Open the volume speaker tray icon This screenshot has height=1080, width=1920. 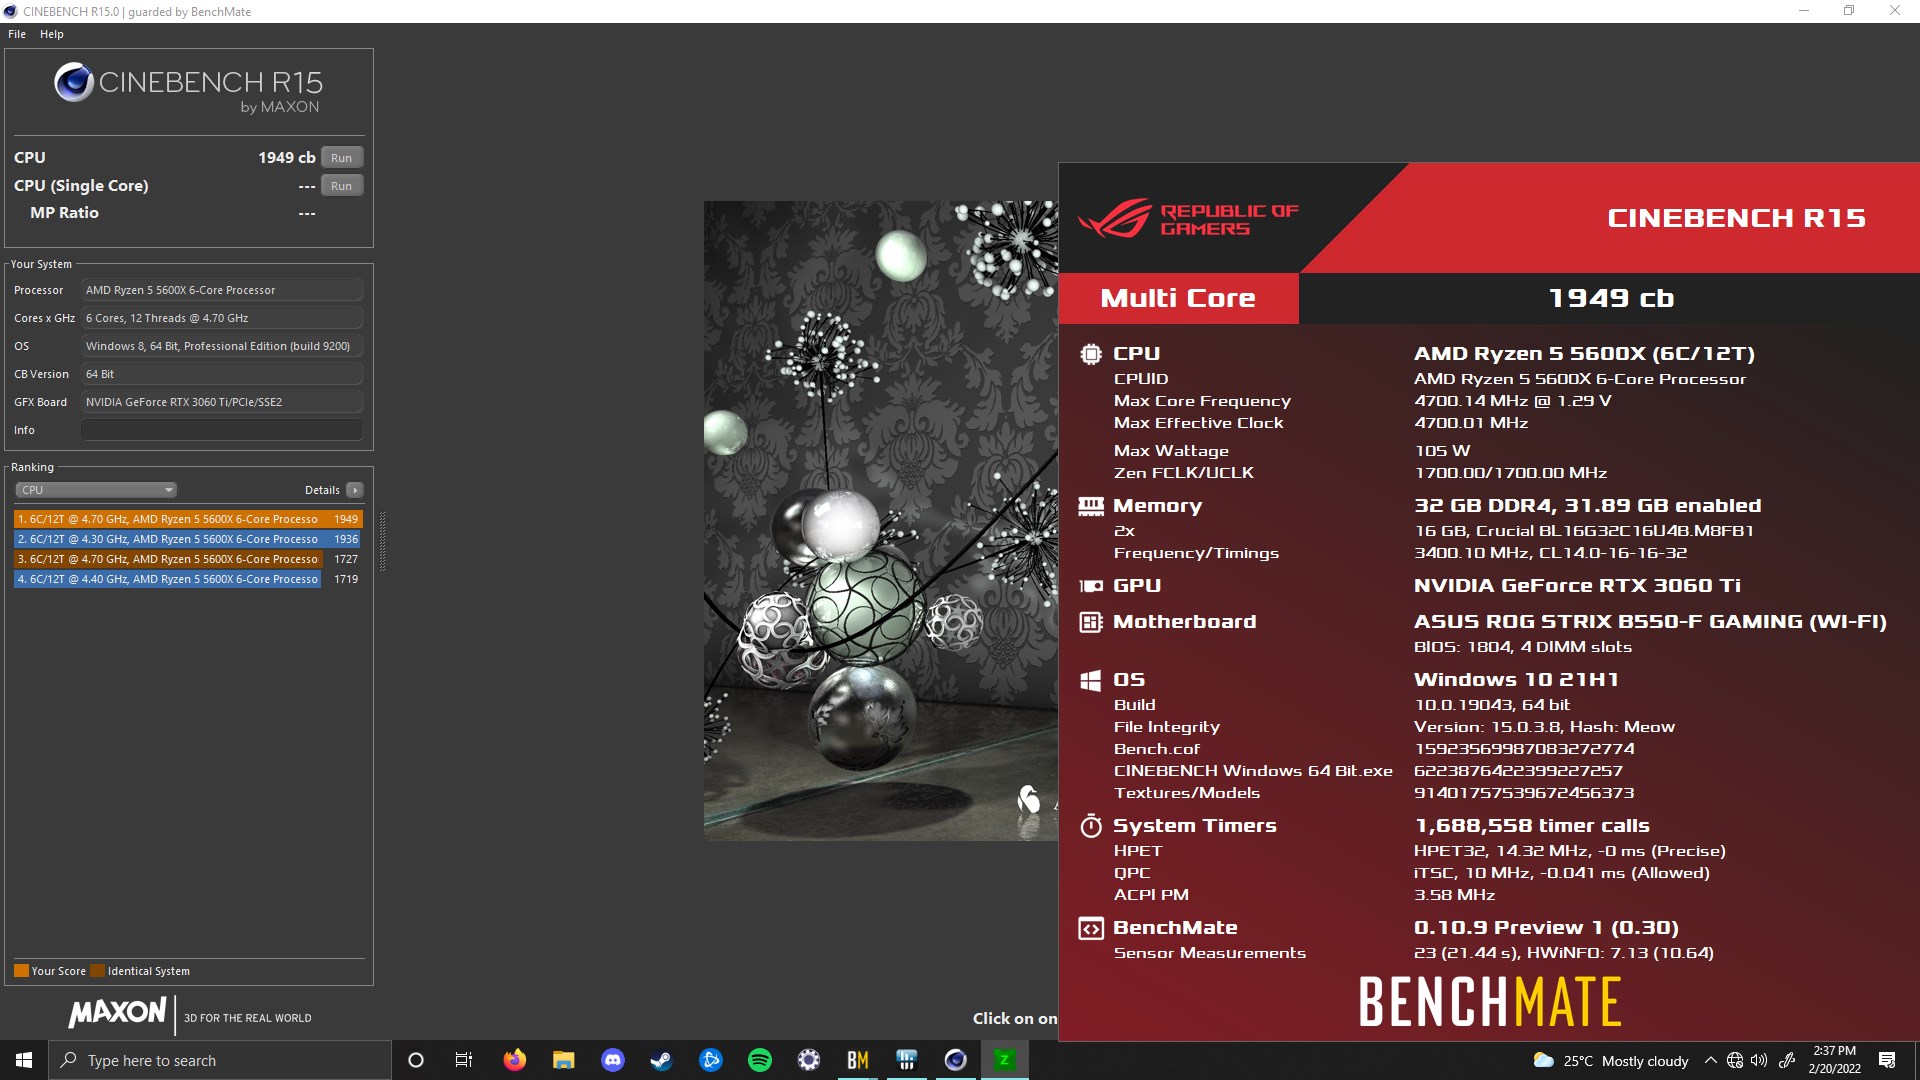(1759, 1061)
